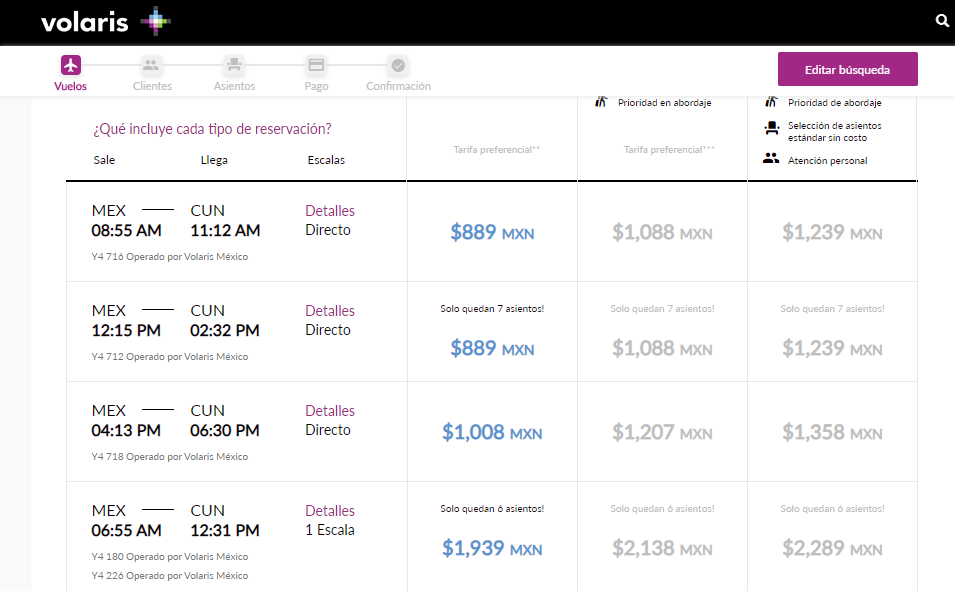Click the Asientos seat step icon
Image resolution: width=955 pixels, height=591 pixels.
click(x=233, y=66)
